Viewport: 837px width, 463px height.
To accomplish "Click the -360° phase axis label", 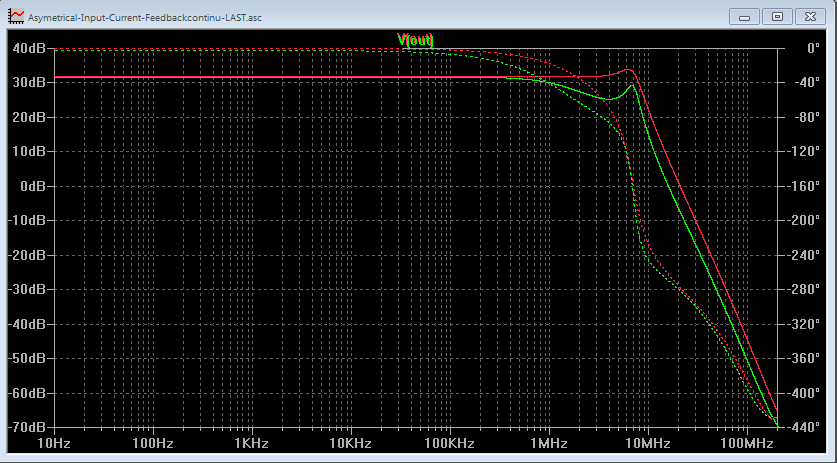I will (x=803, y=358).
